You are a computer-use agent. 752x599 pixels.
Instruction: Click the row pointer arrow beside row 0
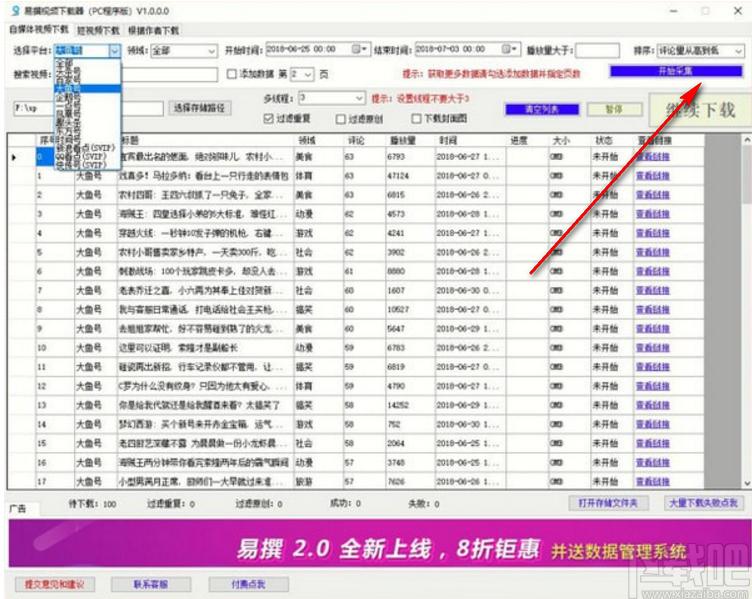pyautogui.click(x=14, y=157)
